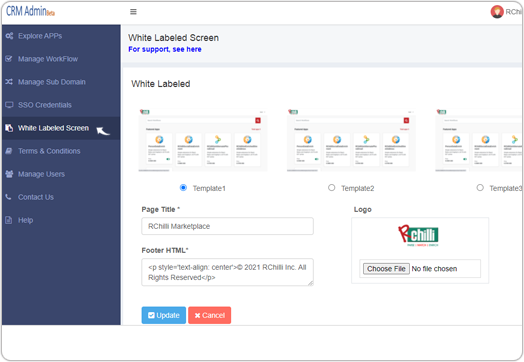524x362 pixels.
Task: Click the Cancel button
Action: [x=210, y=315]
